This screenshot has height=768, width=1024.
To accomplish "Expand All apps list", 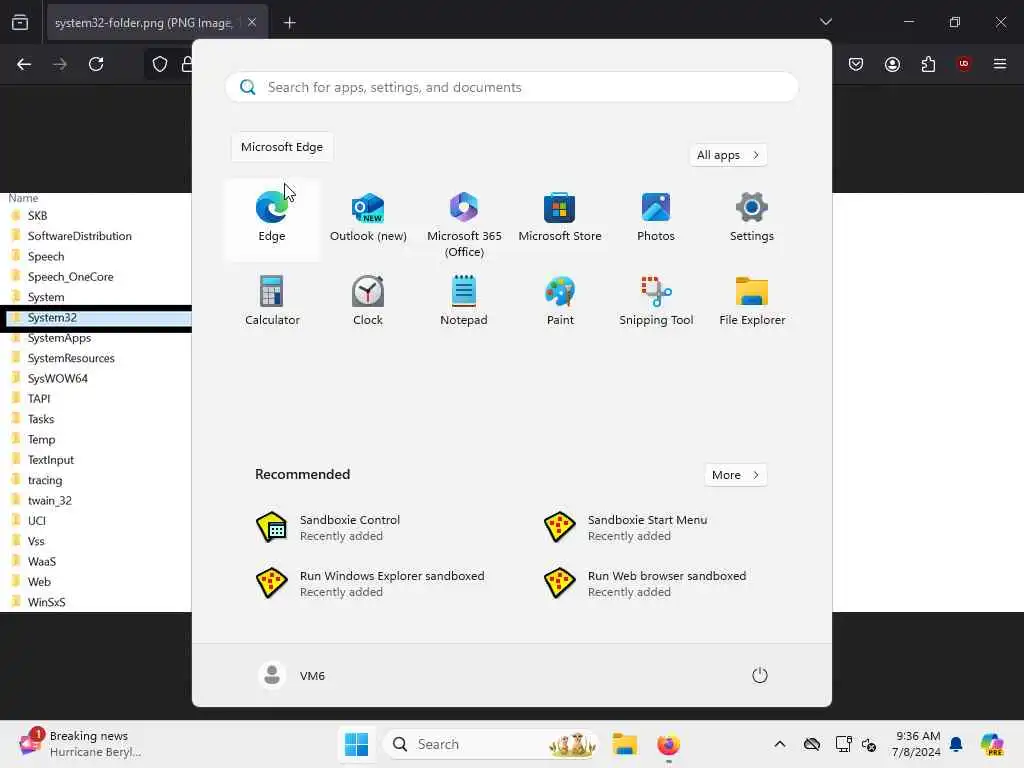I will [728, 155].
